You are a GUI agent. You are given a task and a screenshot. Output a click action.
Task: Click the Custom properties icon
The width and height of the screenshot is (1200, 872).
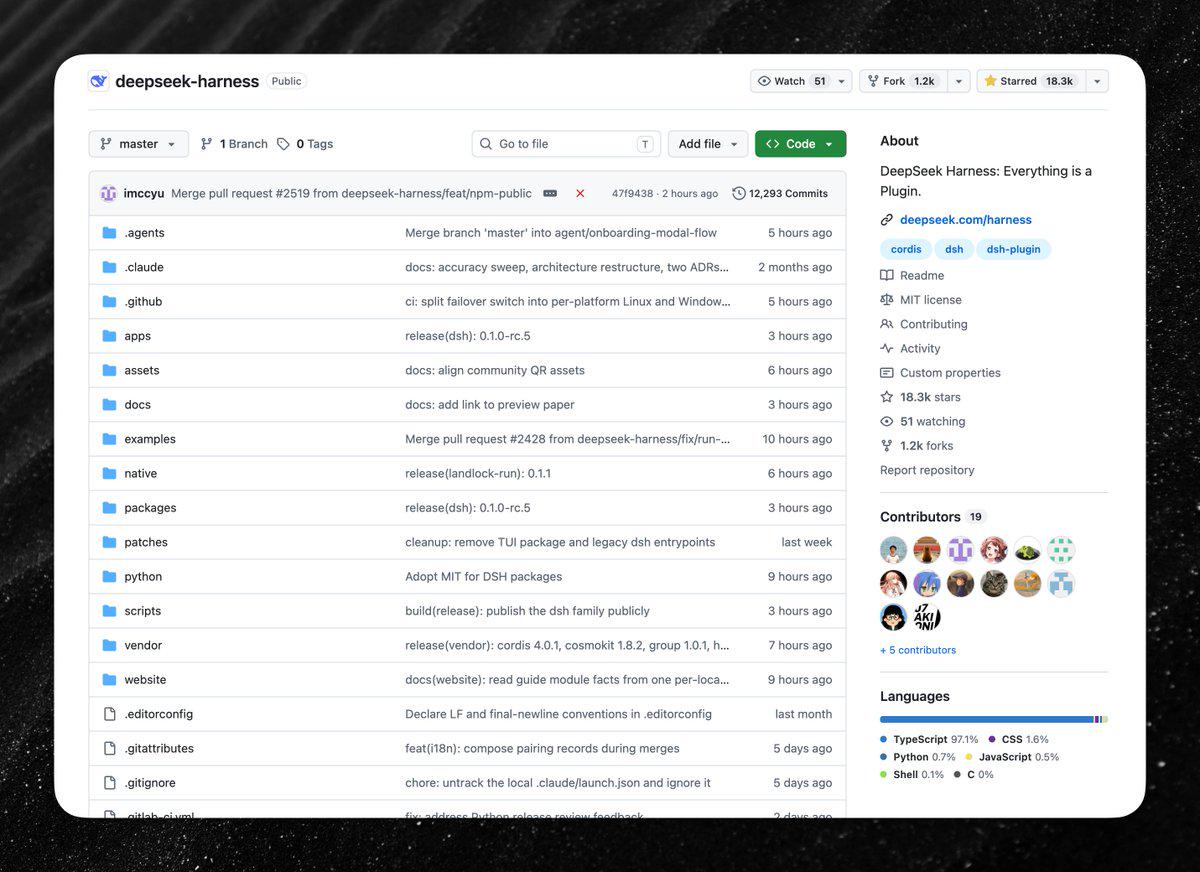[x=886, y=373]
